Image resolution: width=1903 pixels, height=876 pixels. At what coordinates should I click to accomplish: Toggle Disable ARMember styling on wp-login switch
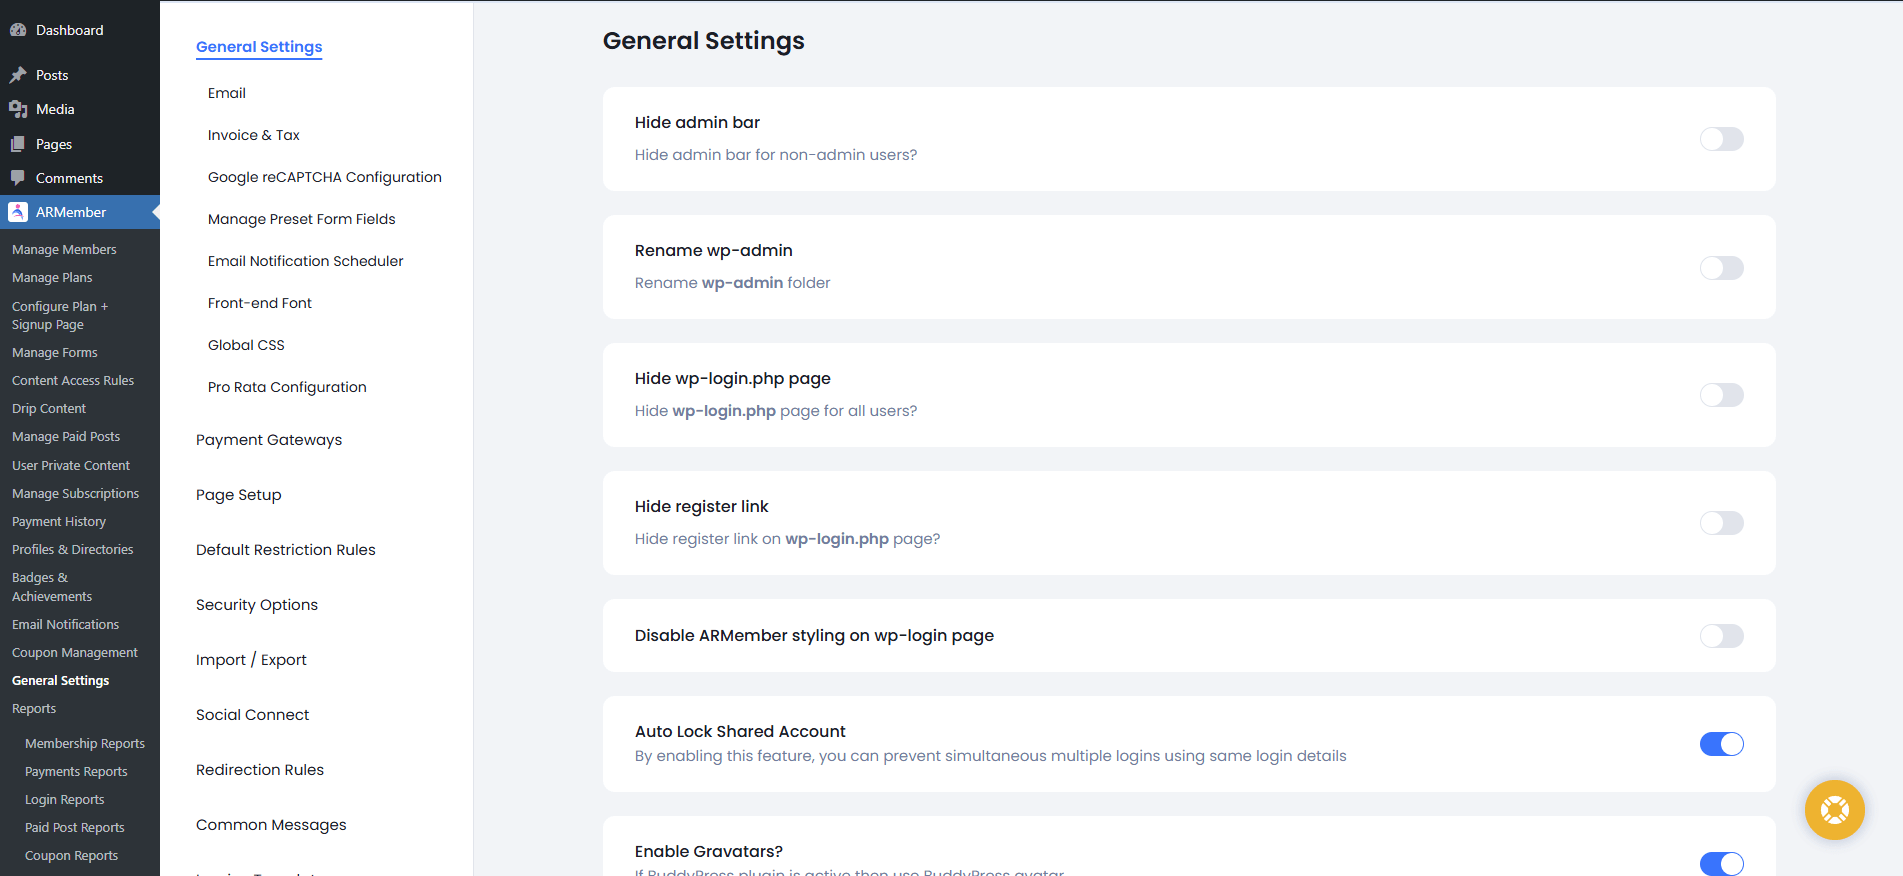click(1721, 636)
